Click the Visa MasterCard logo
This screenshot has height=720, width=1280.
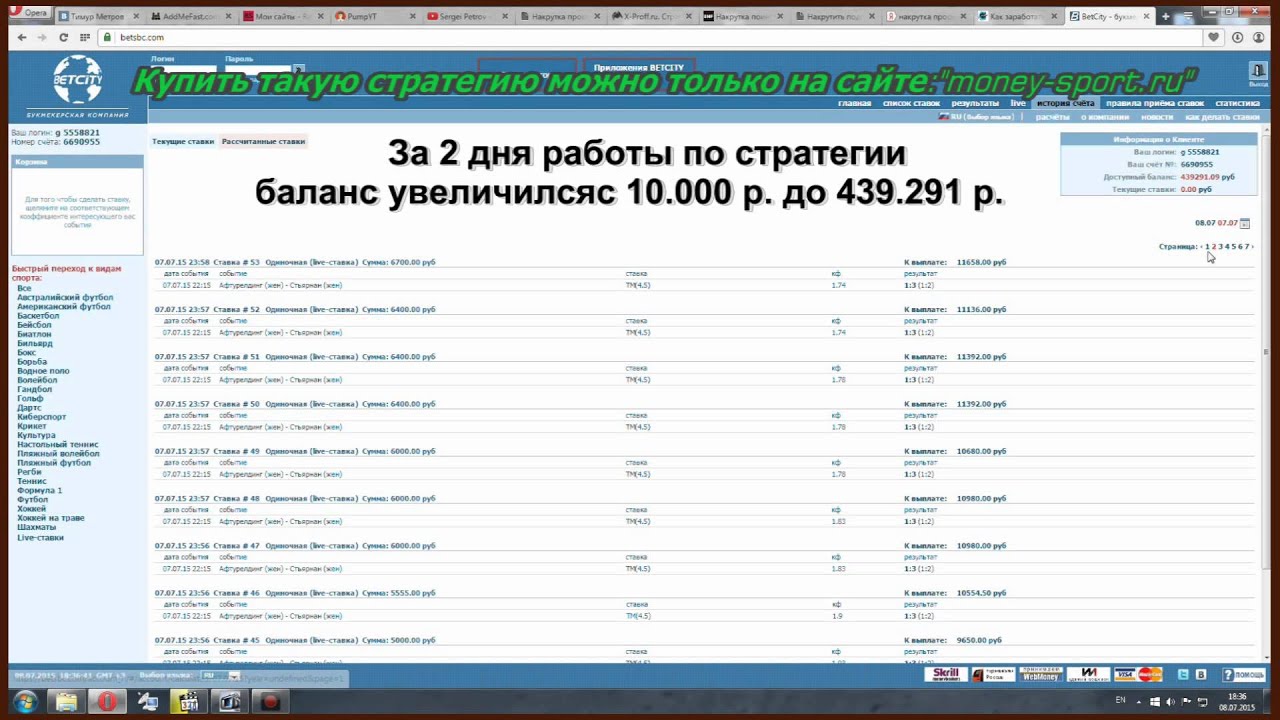(x=1138, y=675)
